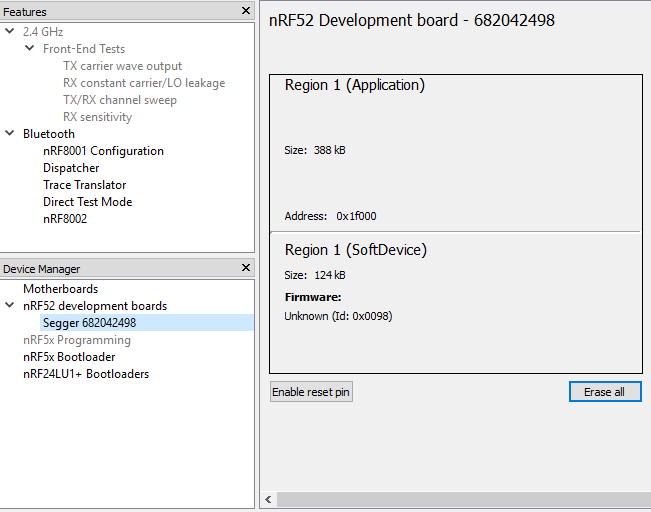Select Motherboards in Device Manager
The width and height of the screenshot is (651, 512).
point(61,289)
